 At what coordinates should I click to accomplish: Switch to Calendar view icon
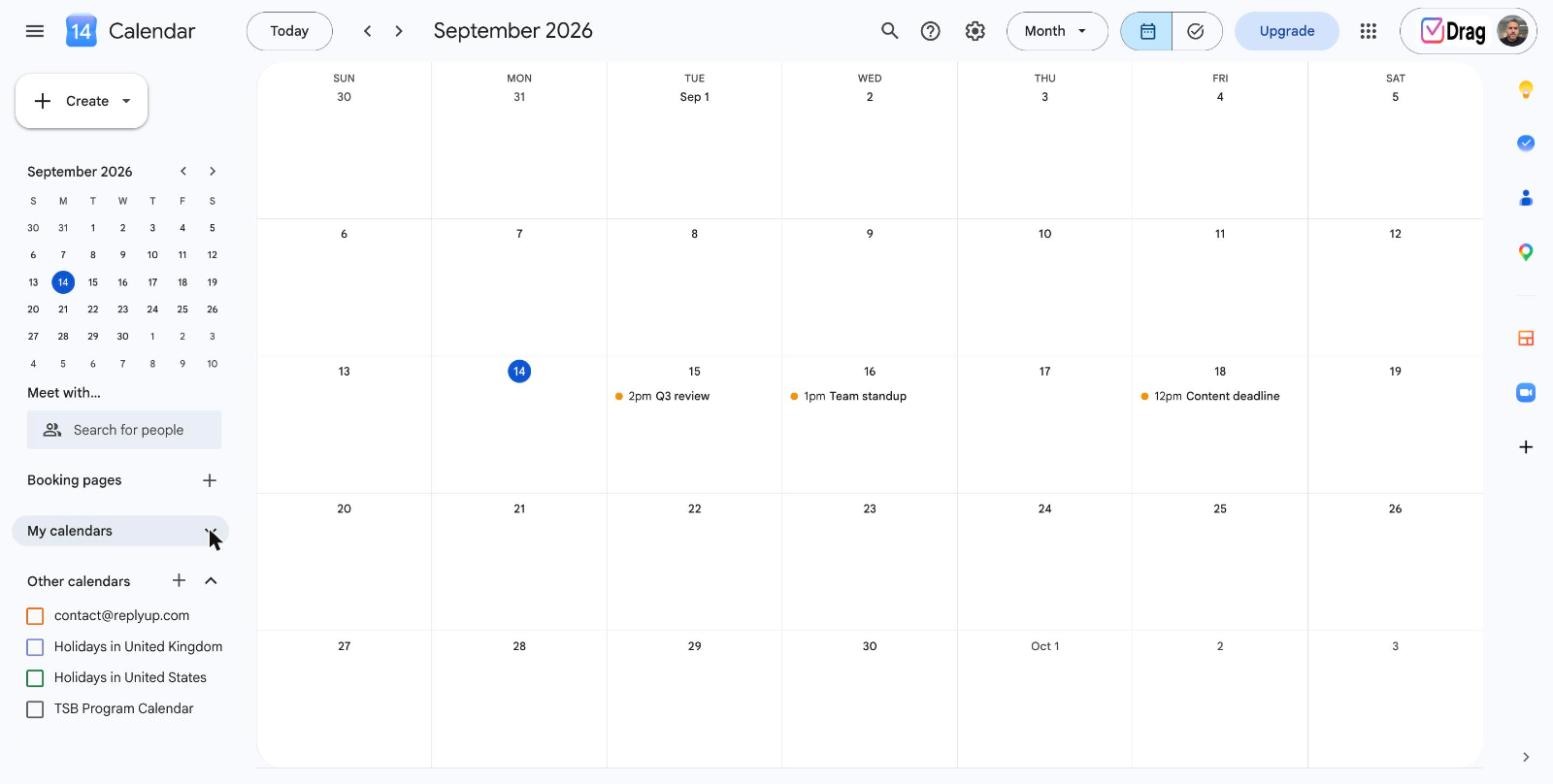click(x=1147, y=31)
